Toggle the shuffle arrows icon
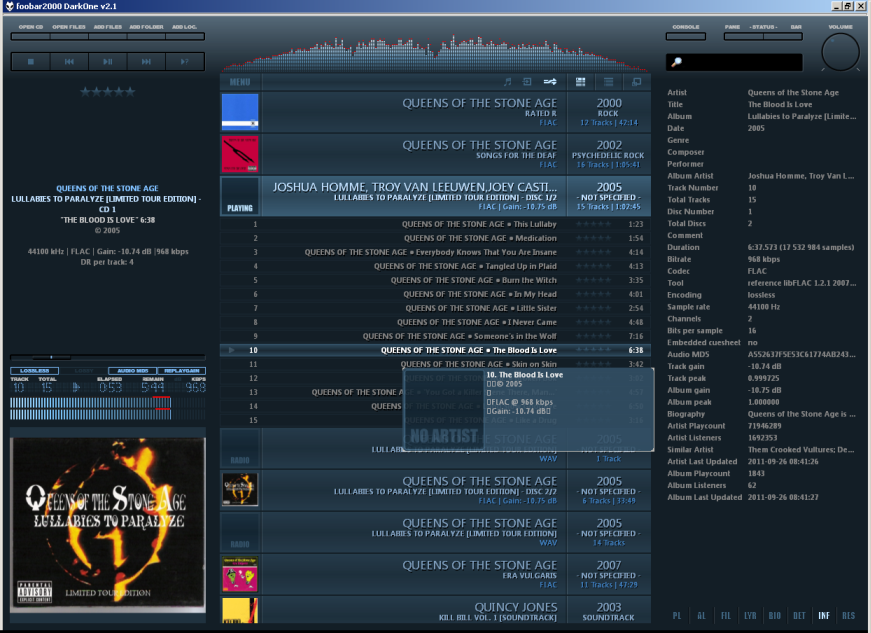Screen dimensions: 871x633 550,82
